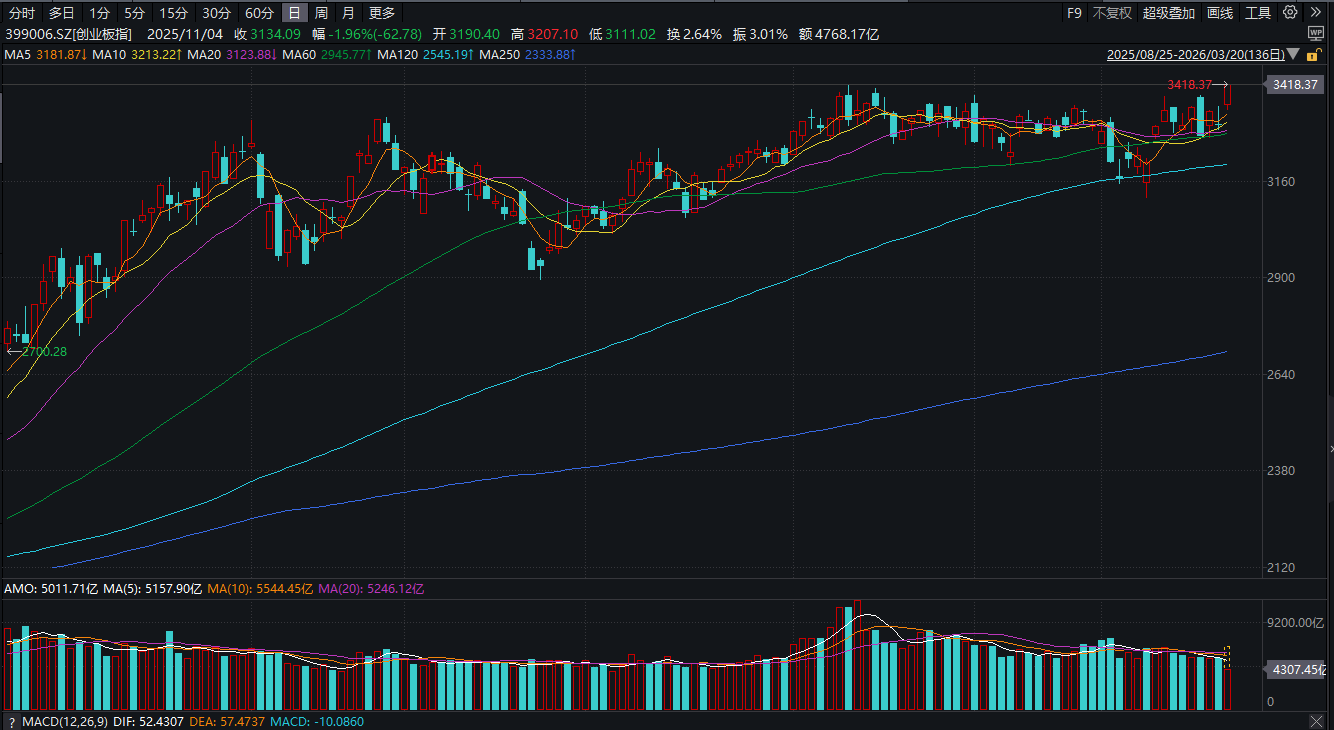This screenshot has width=1334, height=730.
Task: Open the 不复权 price adjustment dropdown
Action: pos(1112,13)
